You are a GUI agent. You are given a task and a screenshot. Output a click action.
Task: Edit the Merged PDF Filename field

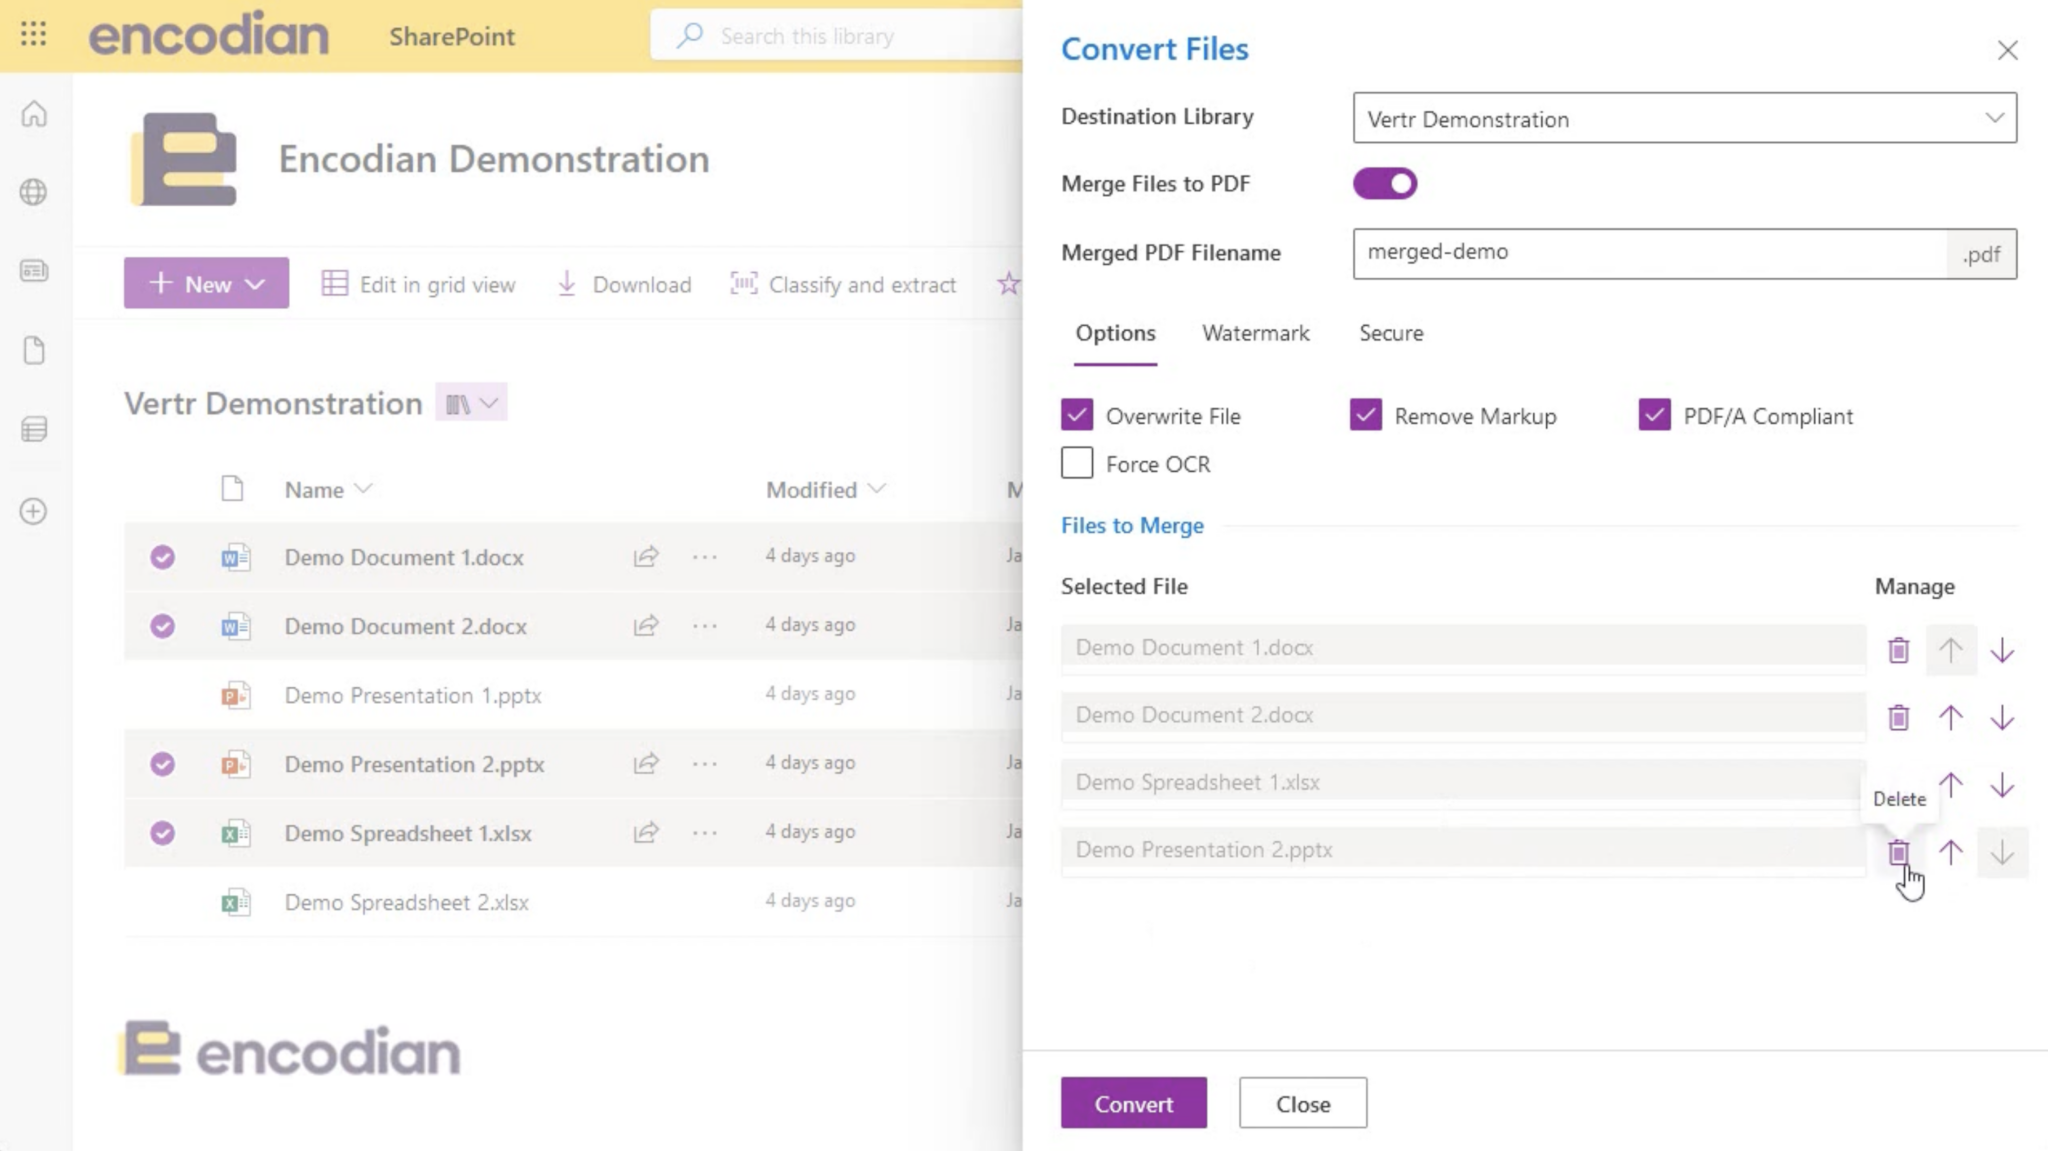(x=1650, y=253)
